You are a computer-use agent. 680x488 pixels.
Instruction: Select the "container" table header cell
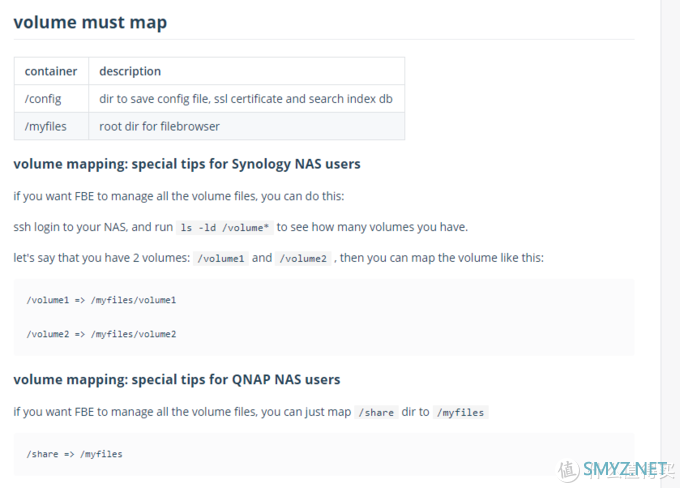[51, 71]
